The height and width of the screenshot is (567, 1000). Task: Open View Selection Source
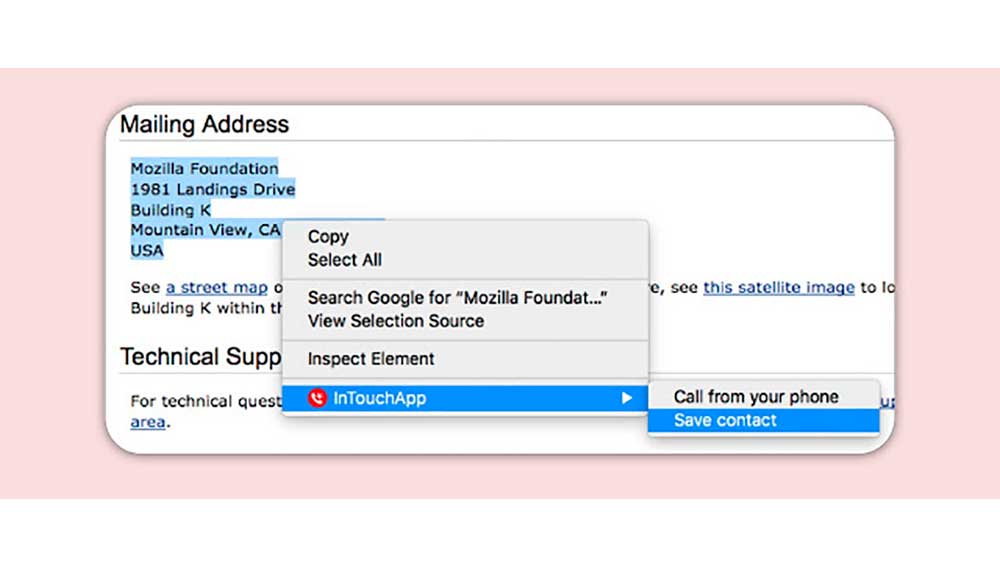coord(396,321)
